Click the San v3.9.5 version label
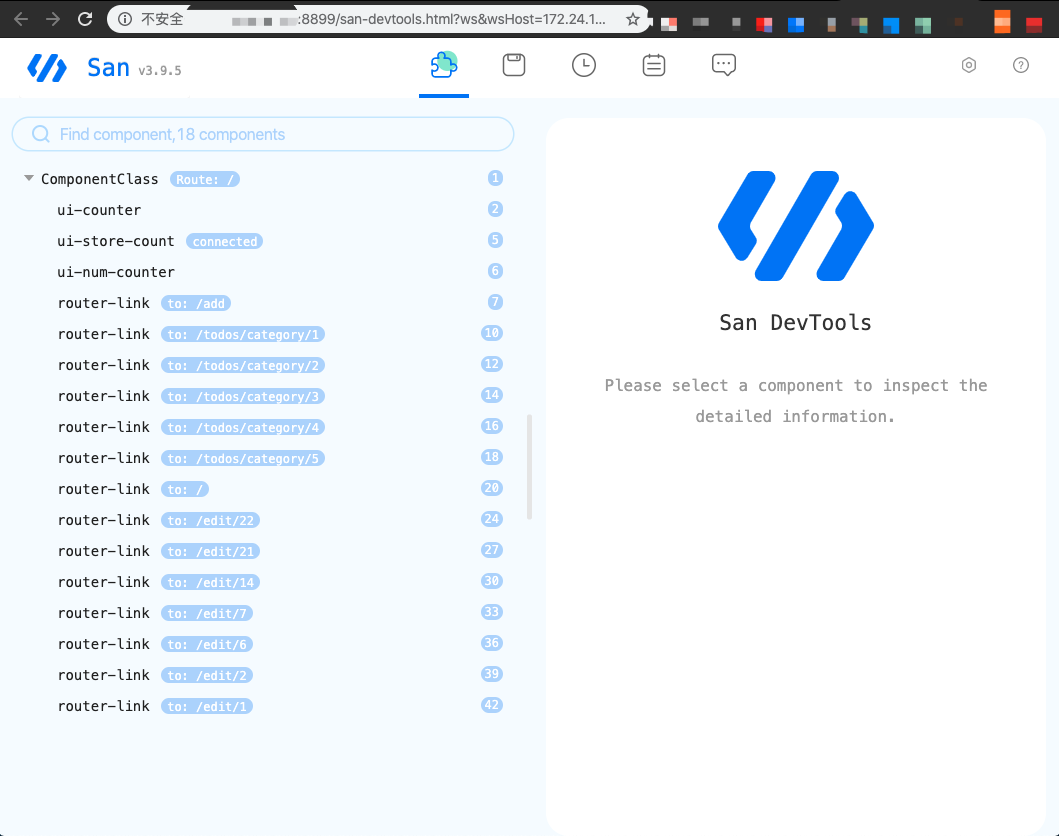Image resolution: width=1059 pixels, height=836 pixels. [x=160, y=70]
